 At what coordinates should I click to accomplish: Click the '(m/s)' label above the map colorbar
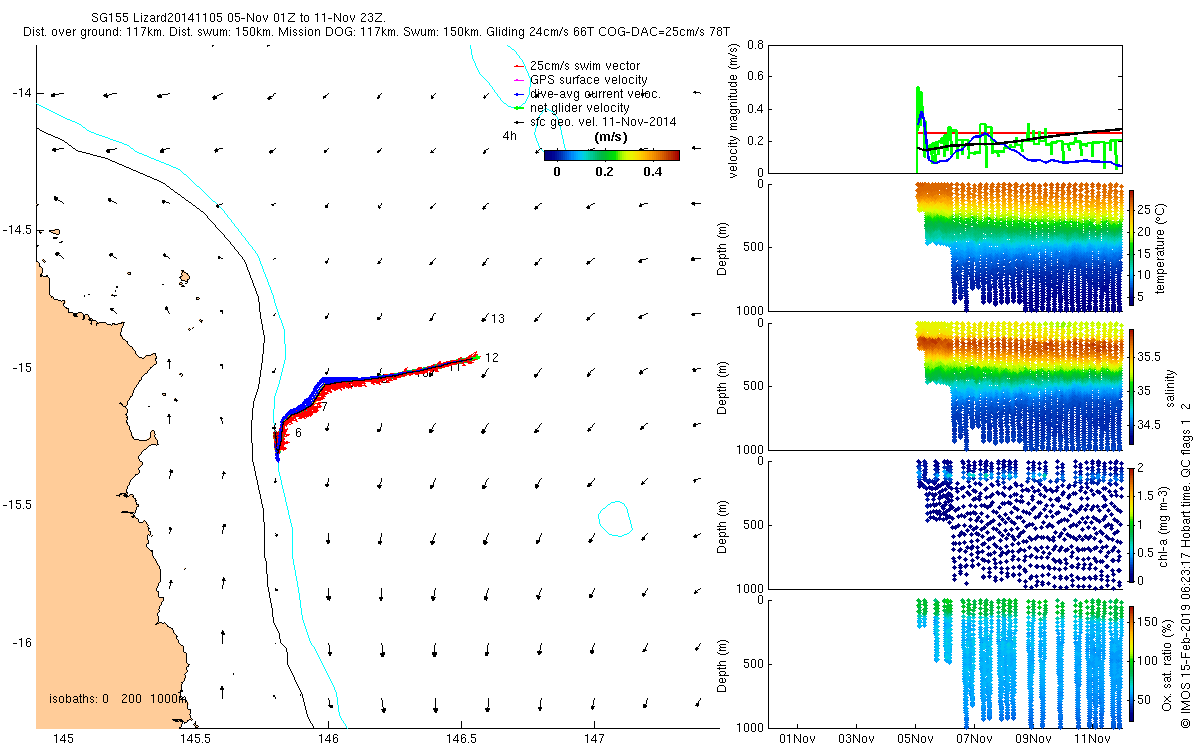tap(610, 136)
